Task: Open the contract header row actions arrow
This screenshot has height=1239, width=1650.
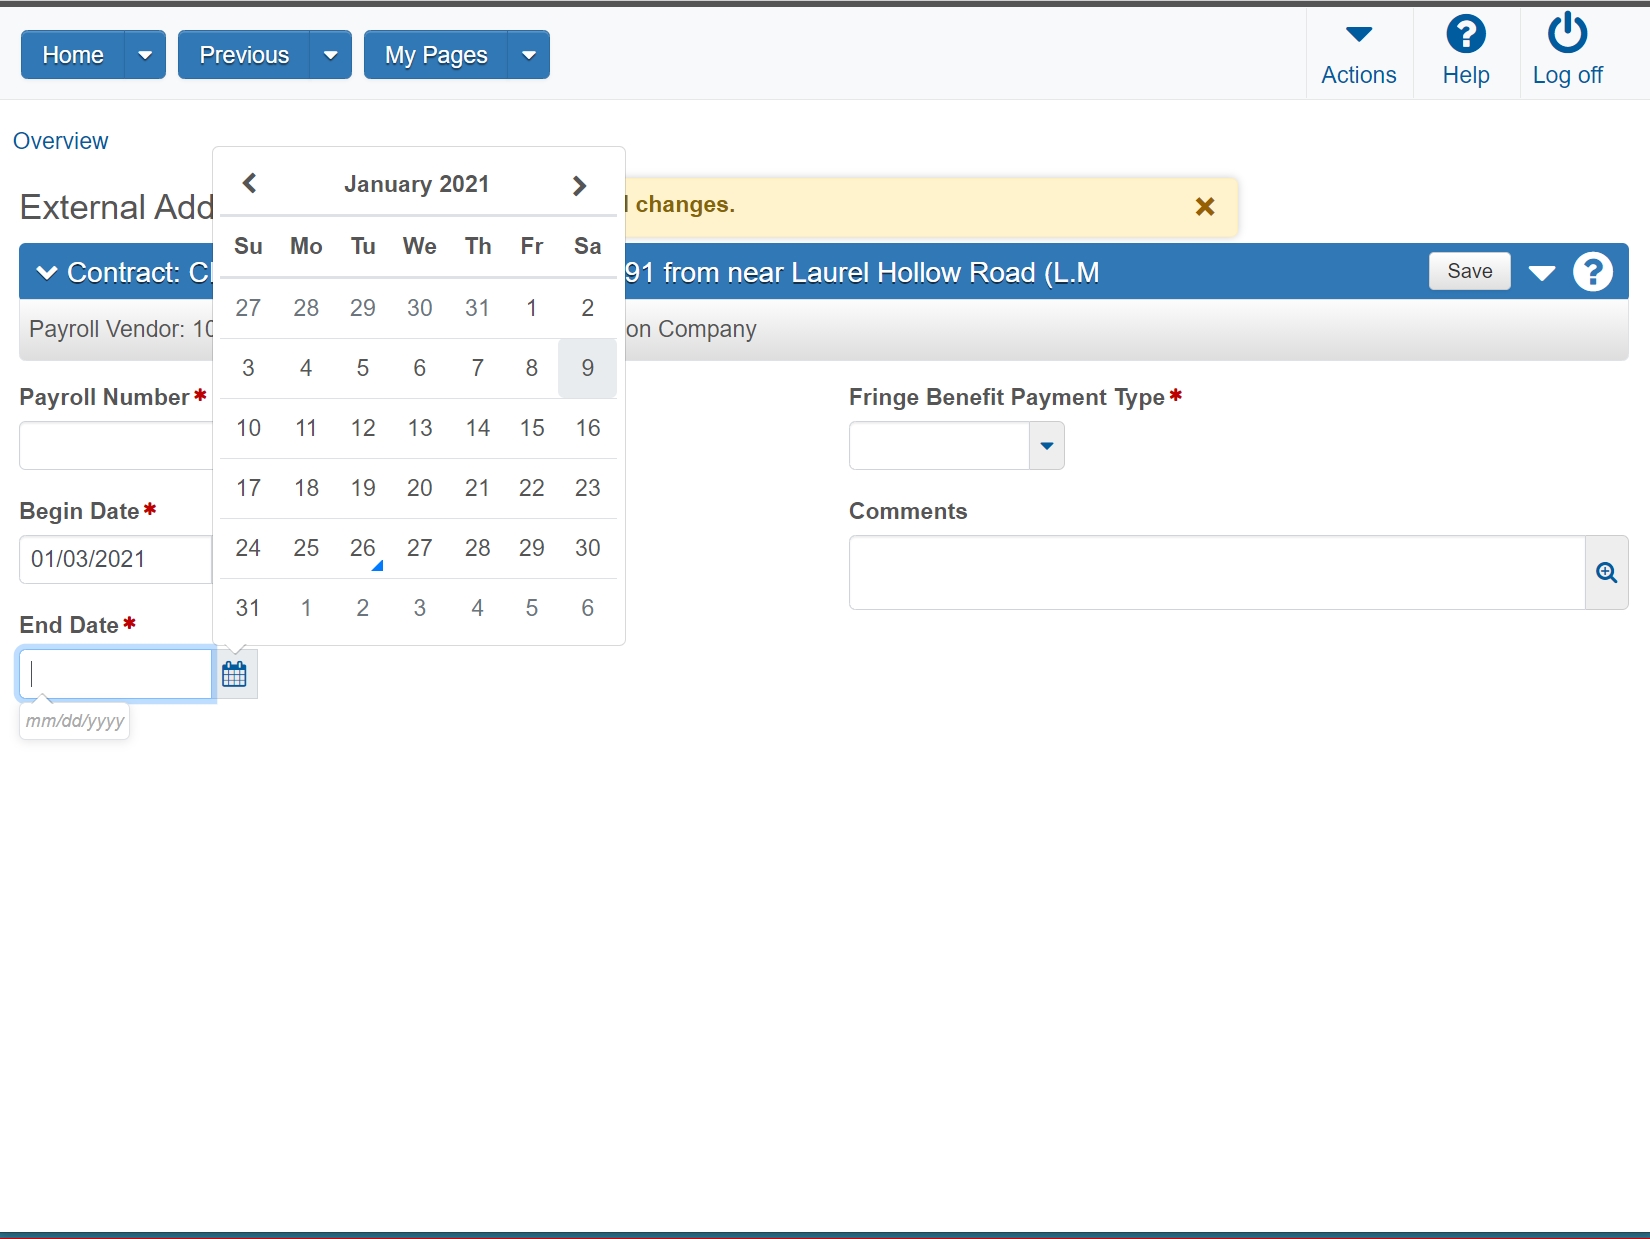Action: point(1542,273)
